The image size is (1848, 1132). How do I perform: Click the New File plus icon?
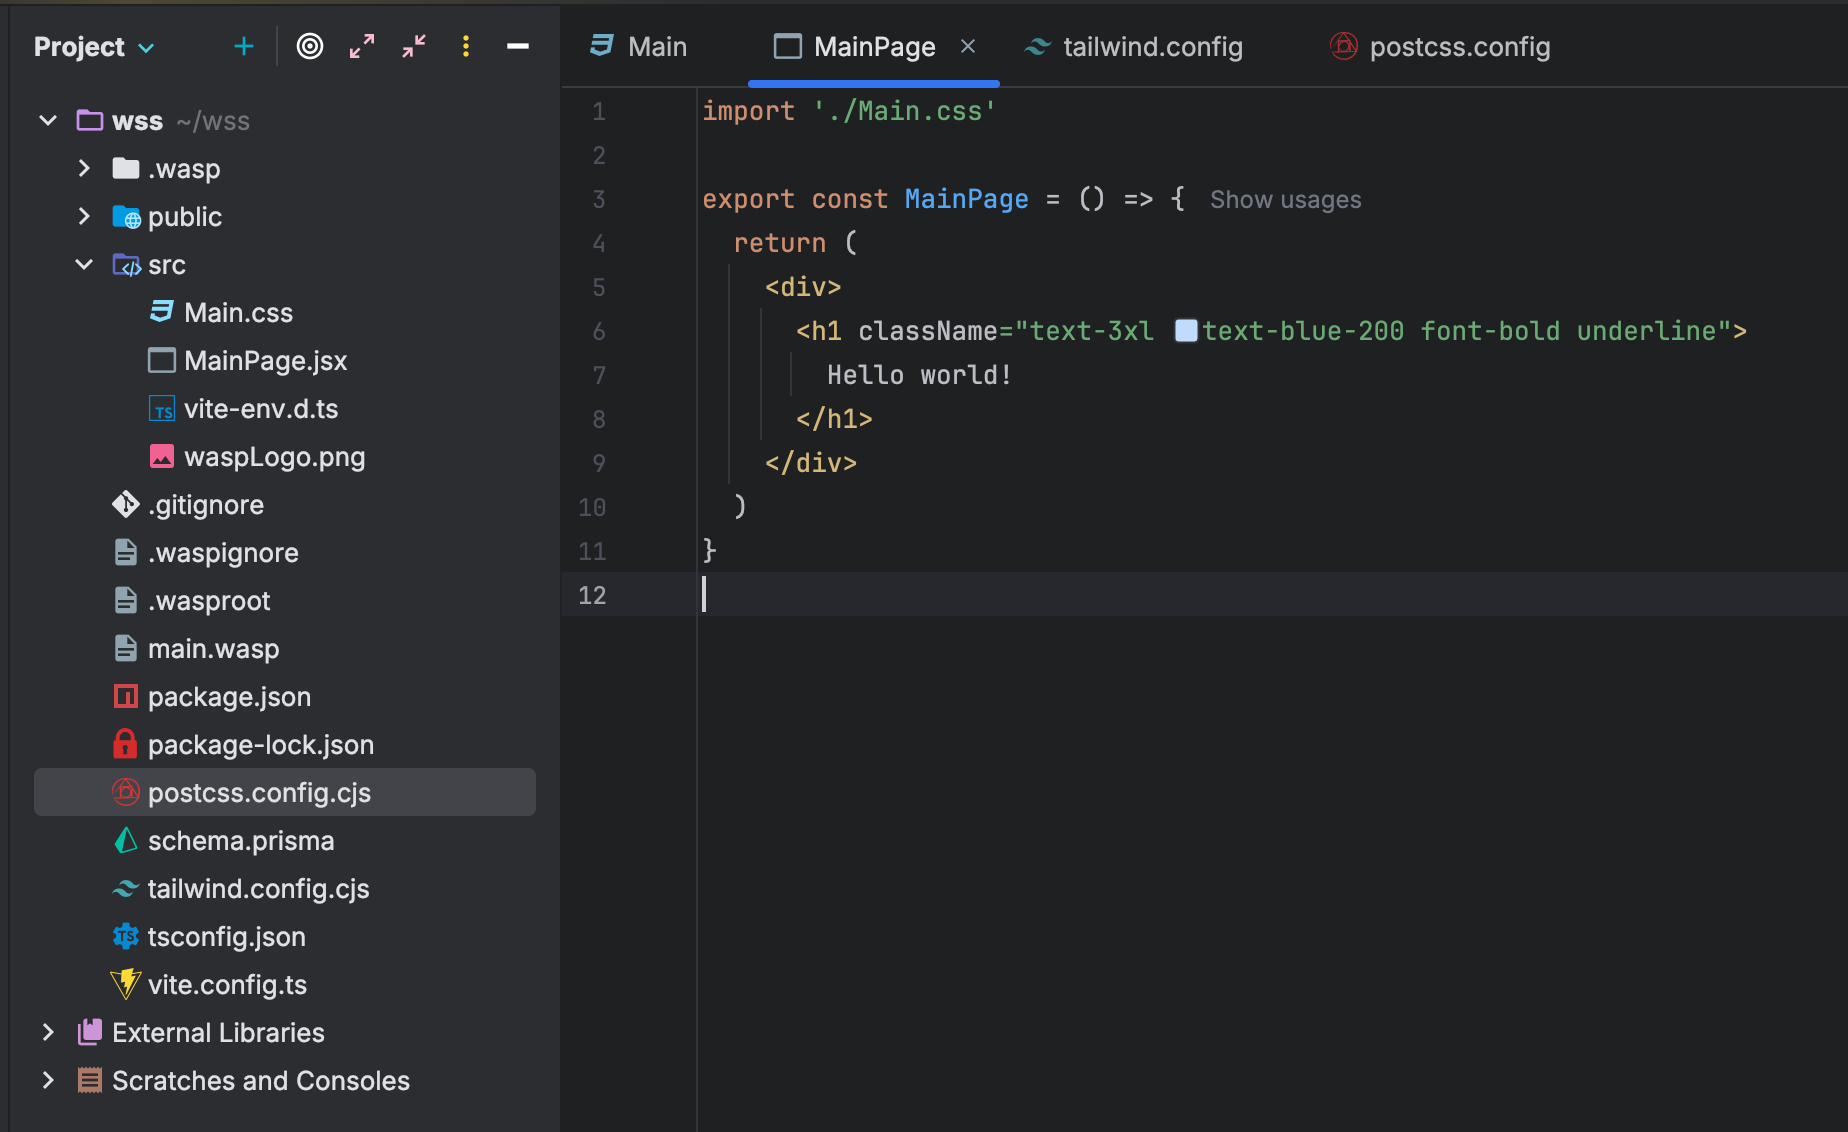coord(243,46)
